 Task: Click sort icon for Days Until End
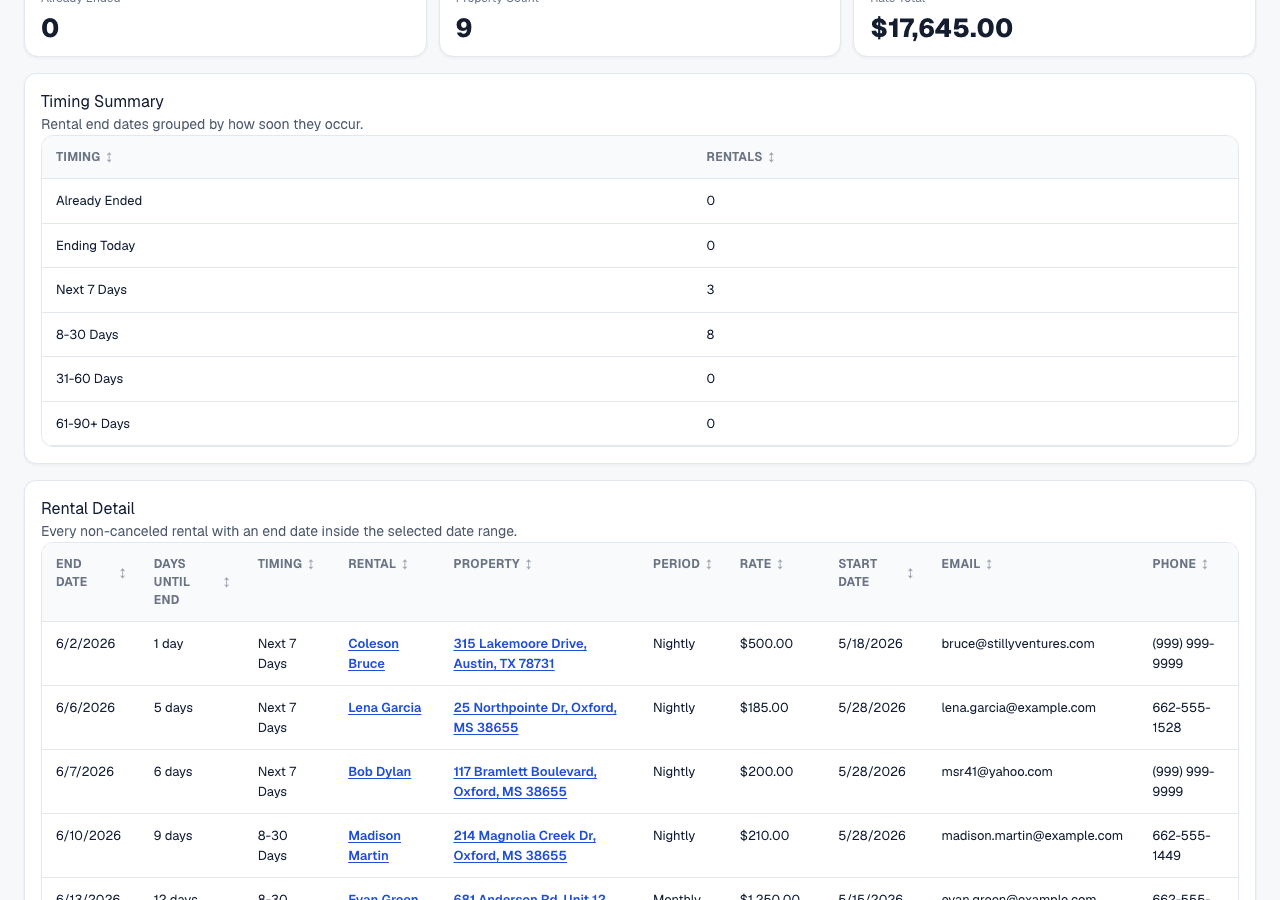226,582
